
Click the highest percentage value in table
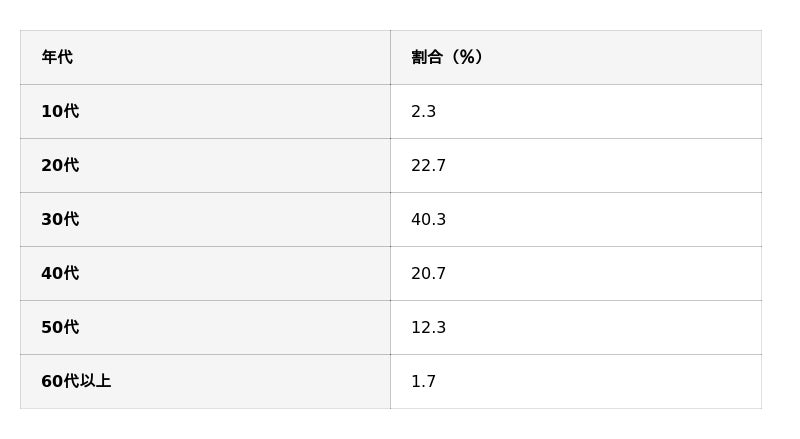point(428,220)
